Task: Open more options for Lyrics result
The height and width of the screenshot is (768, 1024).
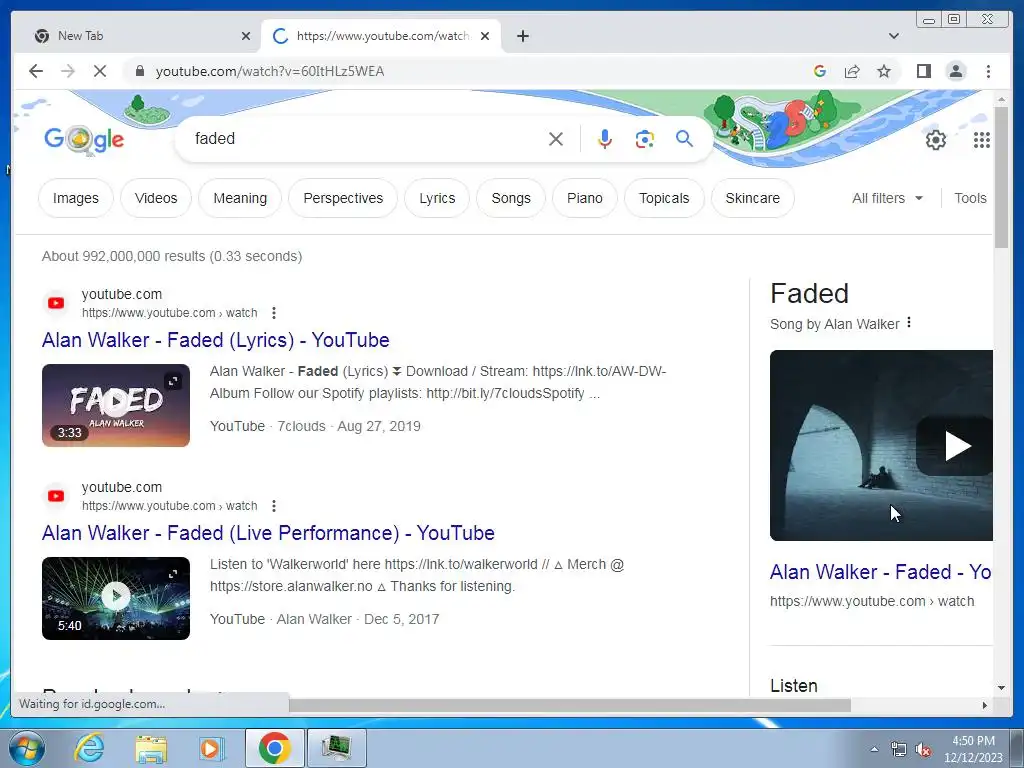Action: click(274, 313)
